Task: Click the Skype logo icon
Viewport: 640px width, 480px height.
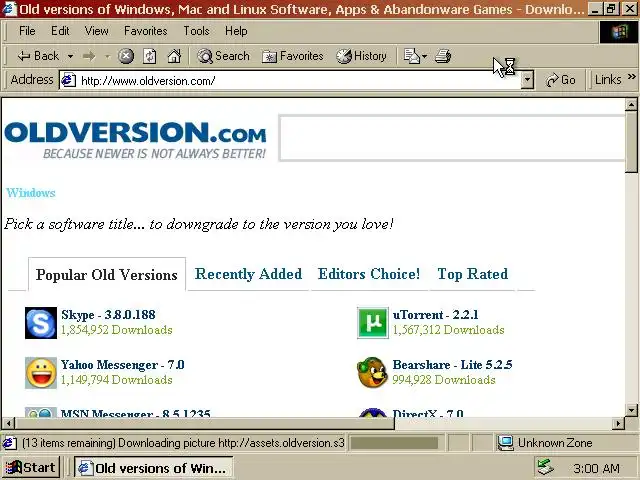Action: 41,323
